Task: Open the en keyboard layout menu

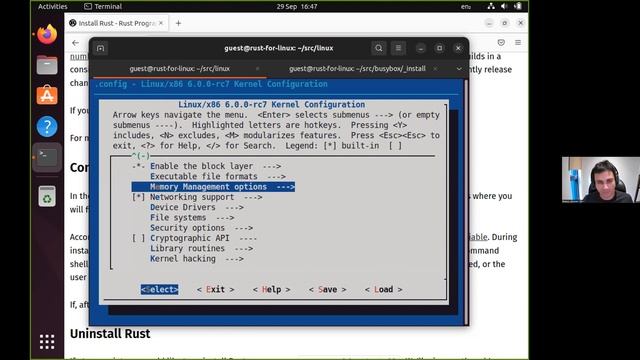Action: click(466, 7)
